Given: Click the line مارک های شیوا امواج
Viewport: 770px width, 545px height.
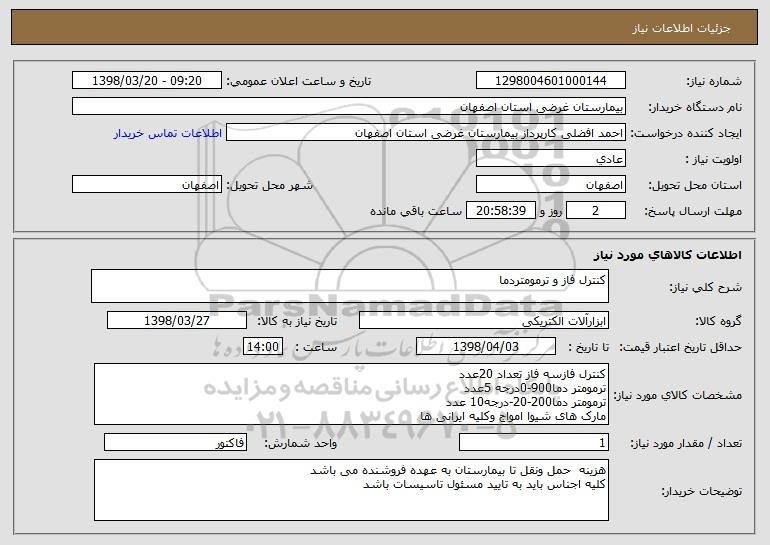Looking at the screenshot, I should tap(513, 416).
